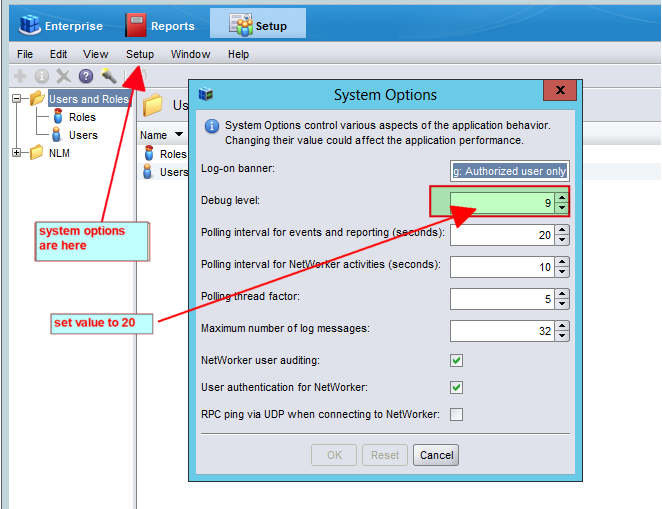Click the Roles row icon in list

pyautogui.click(x=149, y=153)
